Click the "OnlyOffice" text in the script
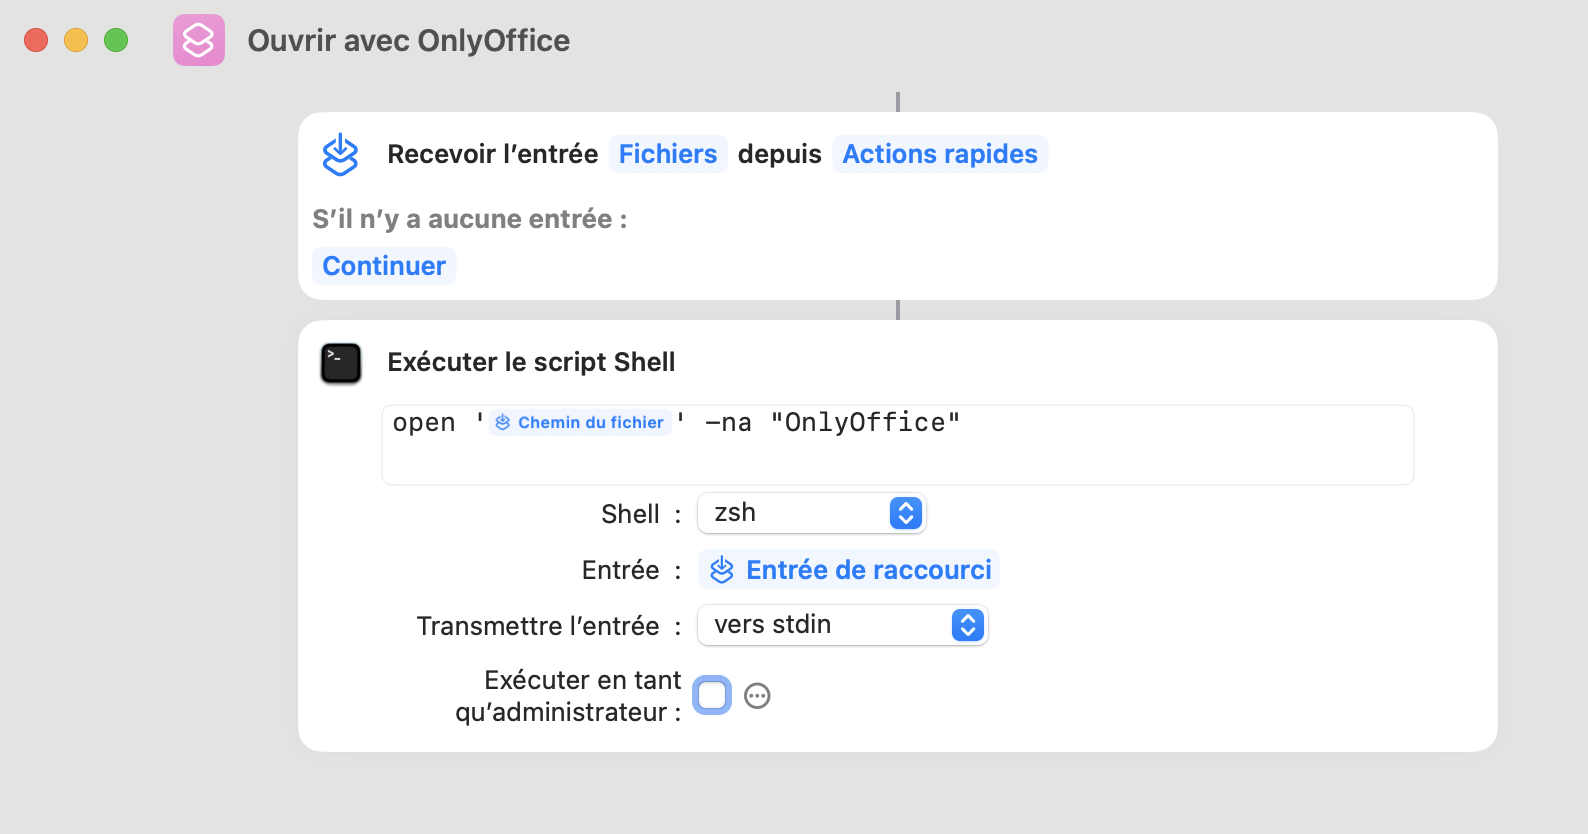The image size is (1588, 834). tap(865, 423)
